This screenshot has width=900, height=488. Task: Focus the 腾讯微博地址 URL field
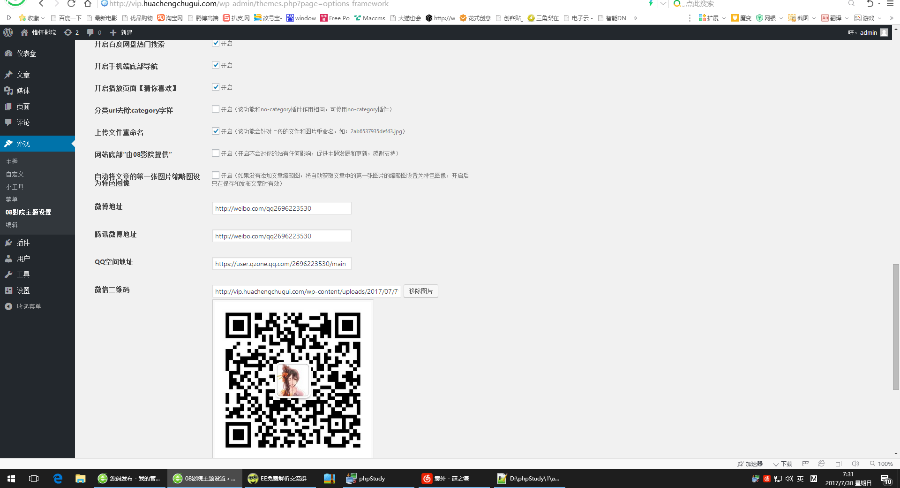[x=282, y=236]
